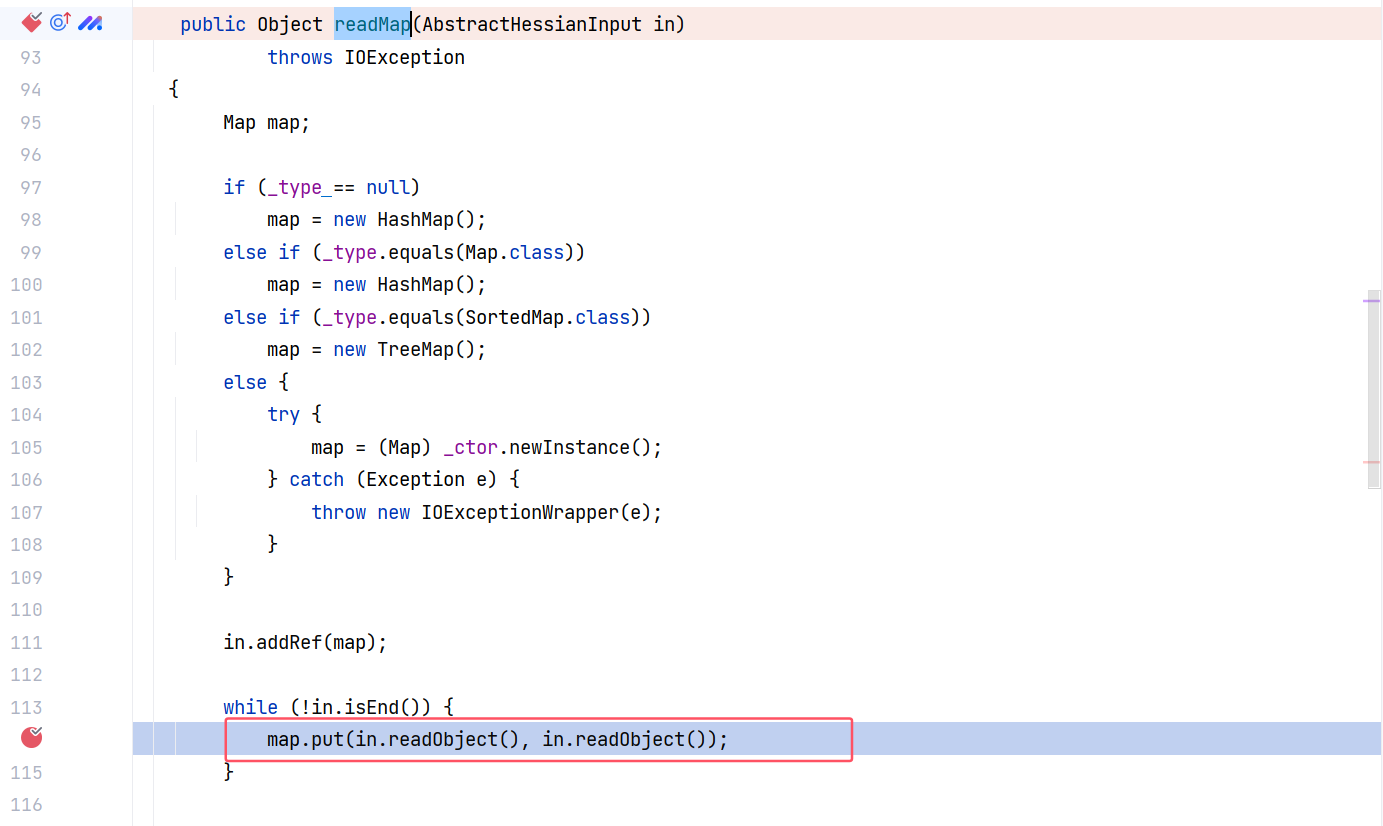Click line number 111 in gutter
This screenshot has width=1383, height=826.
(x=26, y=642)
